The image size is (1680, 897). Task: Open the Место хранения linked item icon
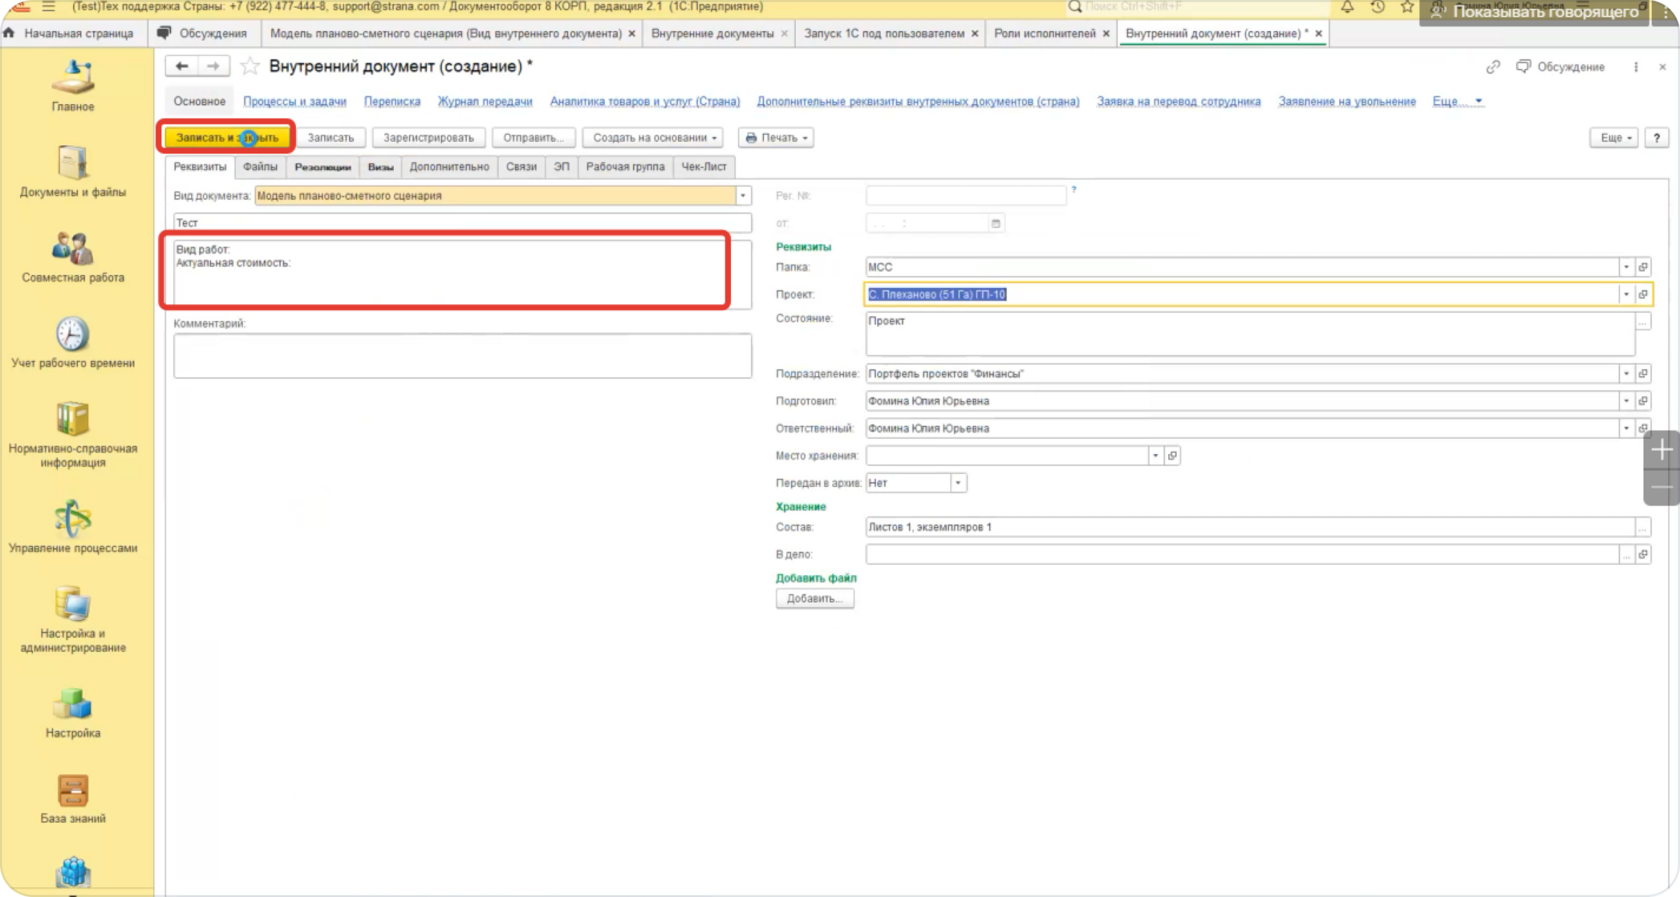pos(1172,455)
